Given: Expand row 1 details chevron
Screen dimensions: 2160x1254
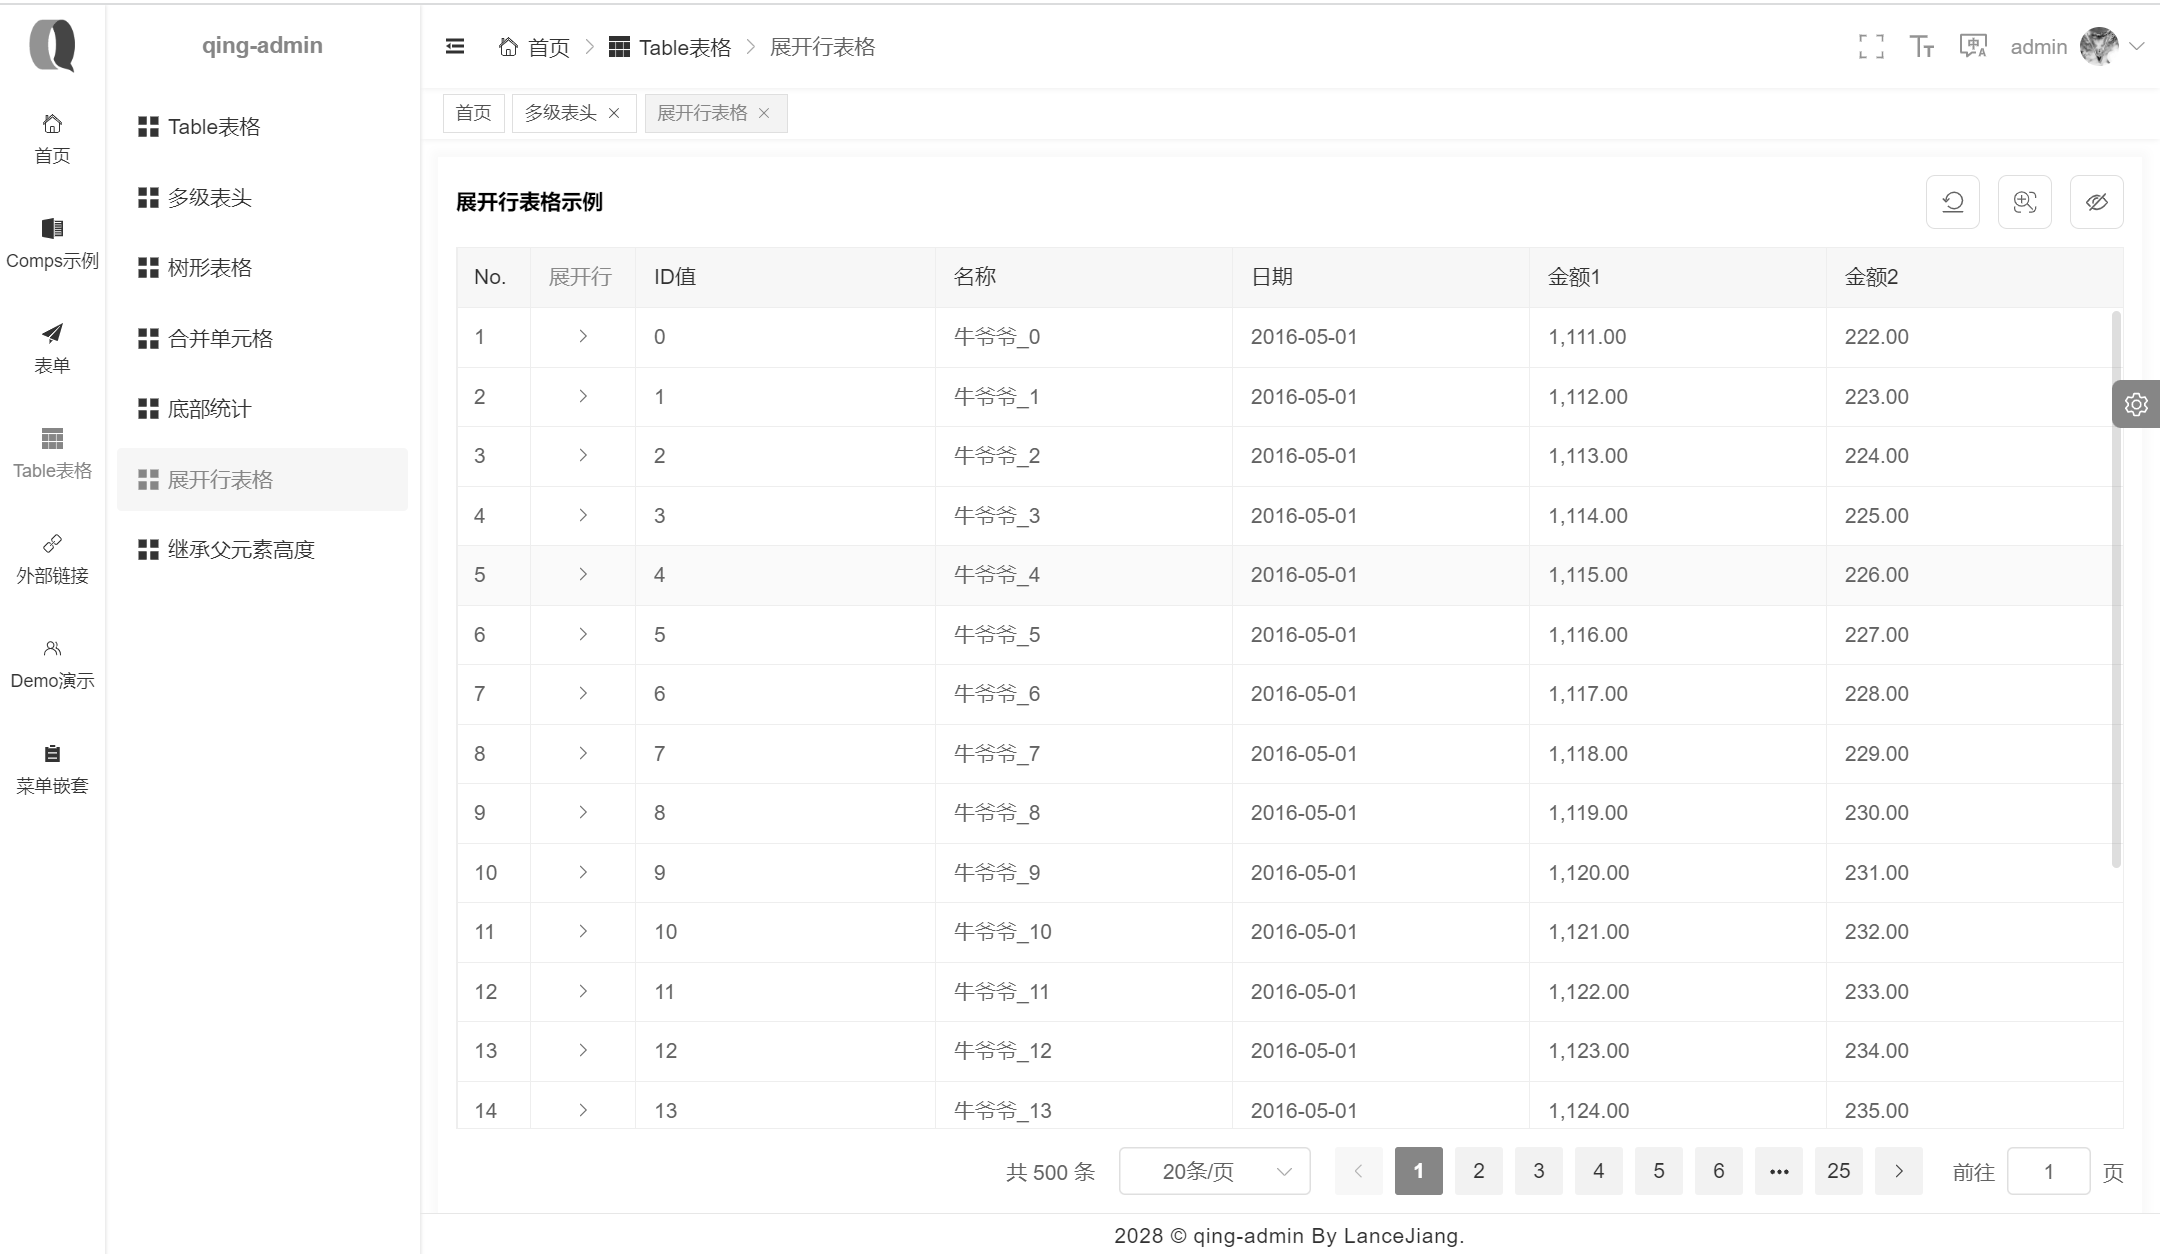Looking at the screenshot, I should (x=583, y=337).
